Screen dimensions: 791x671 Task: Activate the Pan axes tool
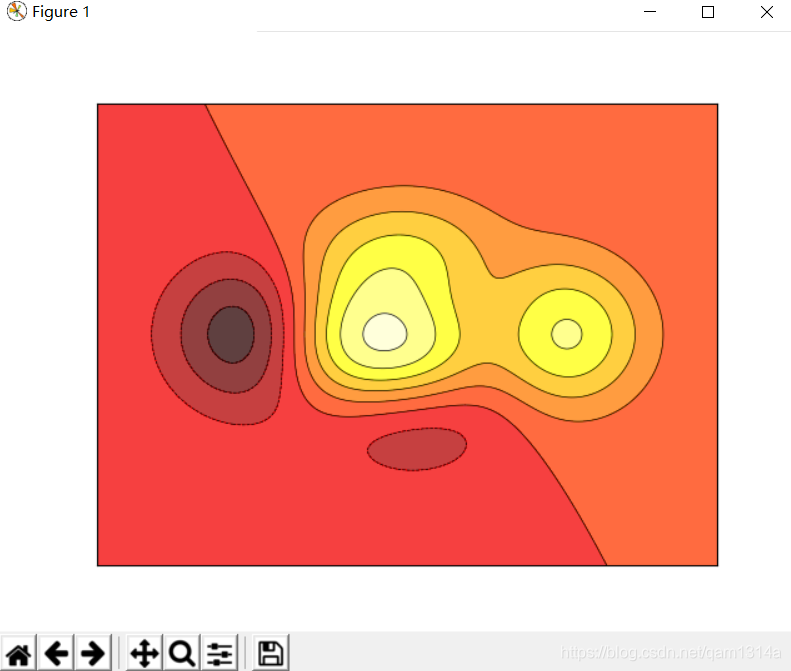[145, 653]
